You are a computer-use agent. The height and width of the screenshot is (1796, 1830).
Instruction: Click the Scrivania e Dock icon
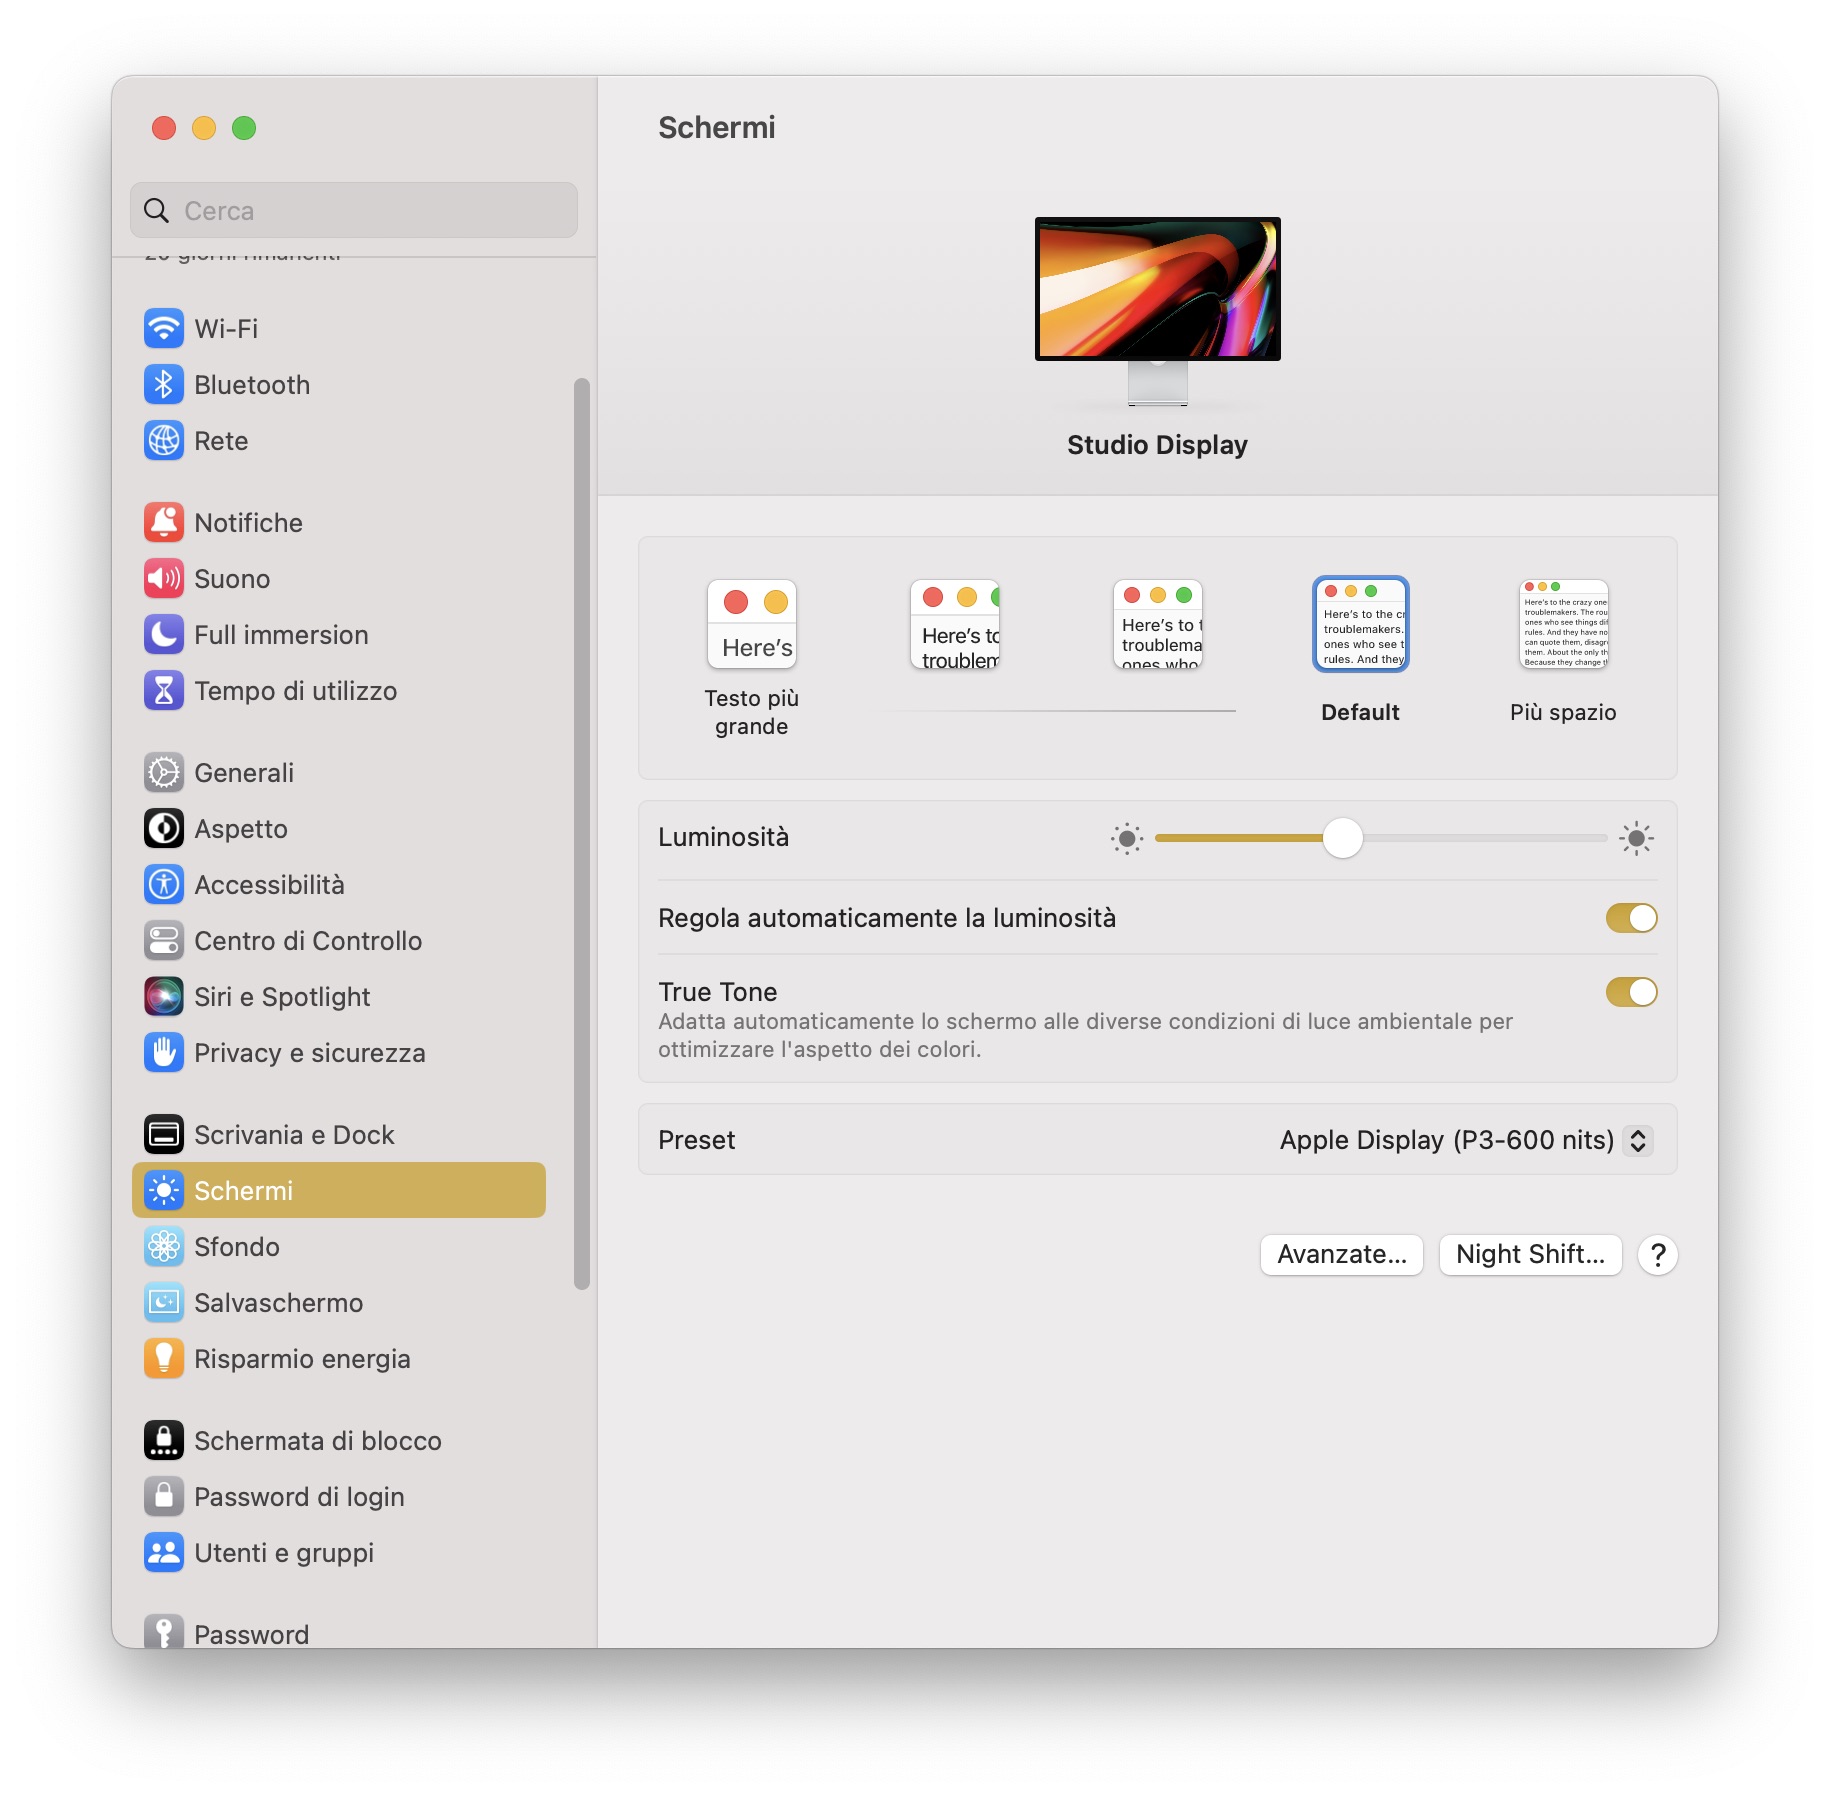(x=163, y=1134)
